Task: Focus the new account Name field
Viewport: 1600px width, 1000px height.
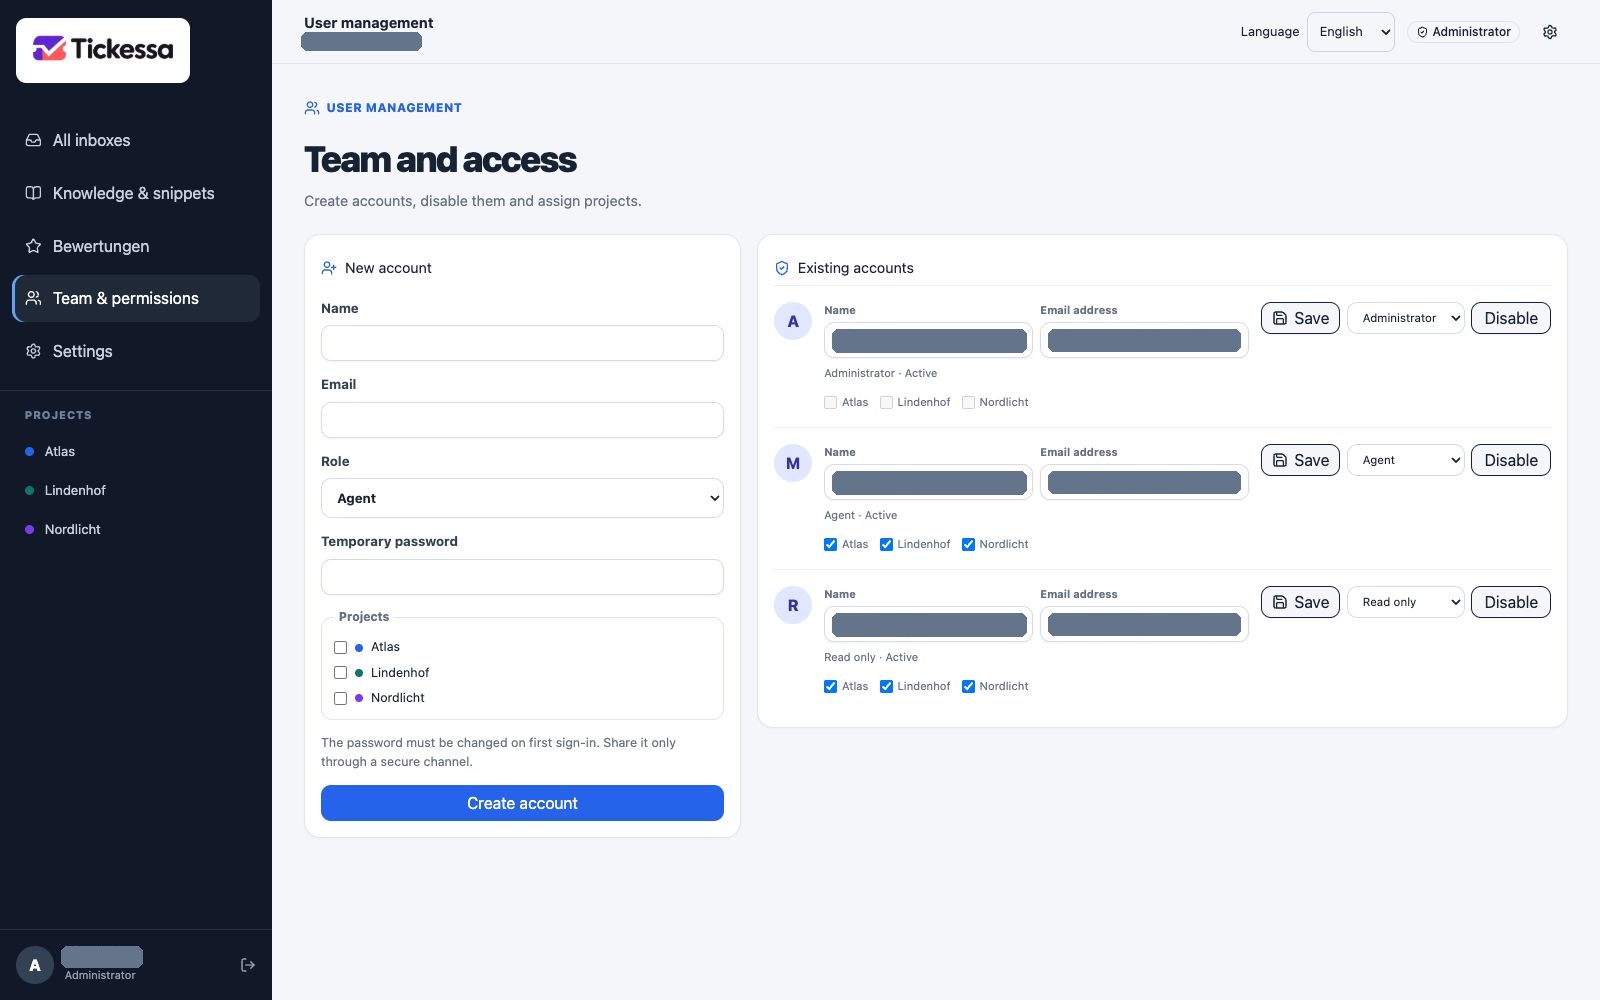Action: pos(522,343)
